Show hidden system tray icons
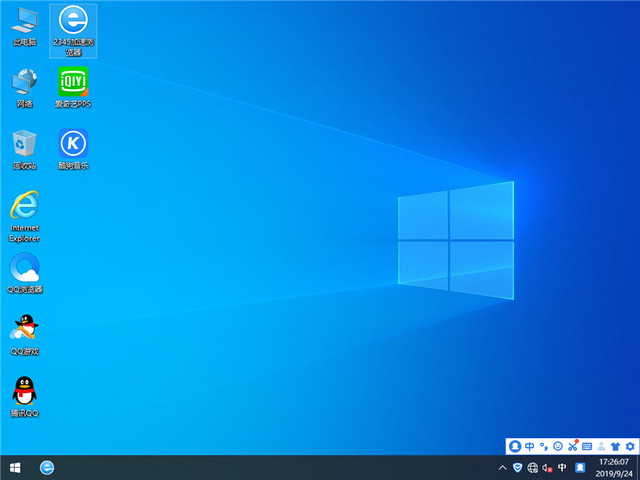 503,468
